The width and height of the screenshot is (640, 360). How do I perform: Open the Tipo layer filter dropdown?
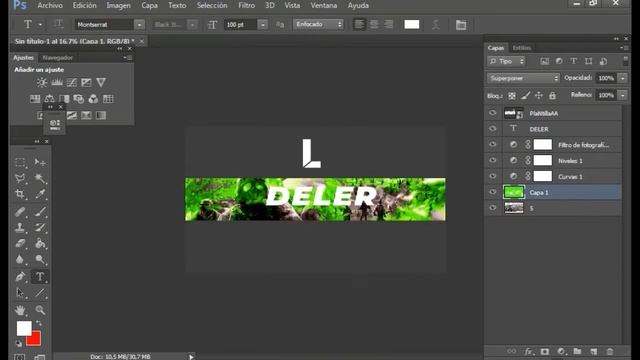pos(506,61)
